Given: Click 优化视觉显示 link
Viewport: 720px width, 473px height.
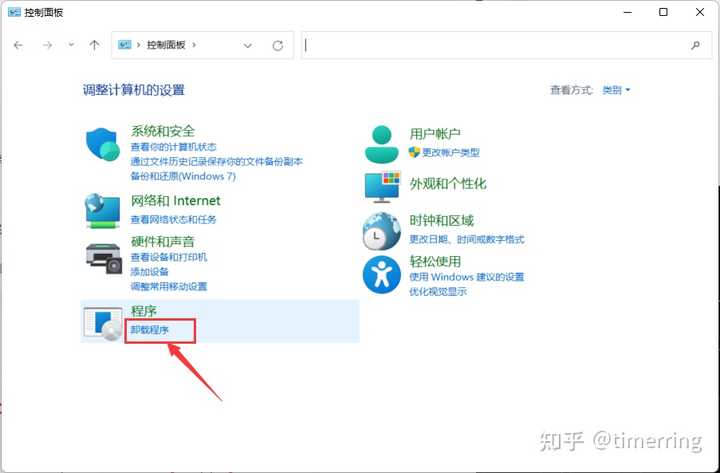Looking at the screenshot, I should [x=438, y=292].
